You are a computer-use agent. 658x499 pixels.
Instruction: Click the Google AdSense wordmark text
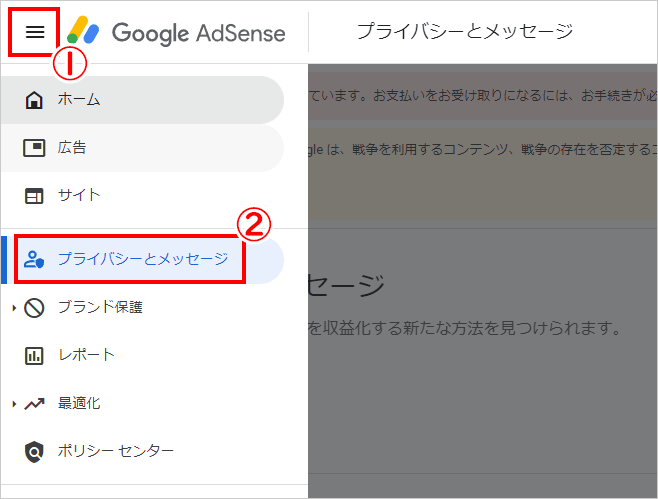(x=198, y=33)
